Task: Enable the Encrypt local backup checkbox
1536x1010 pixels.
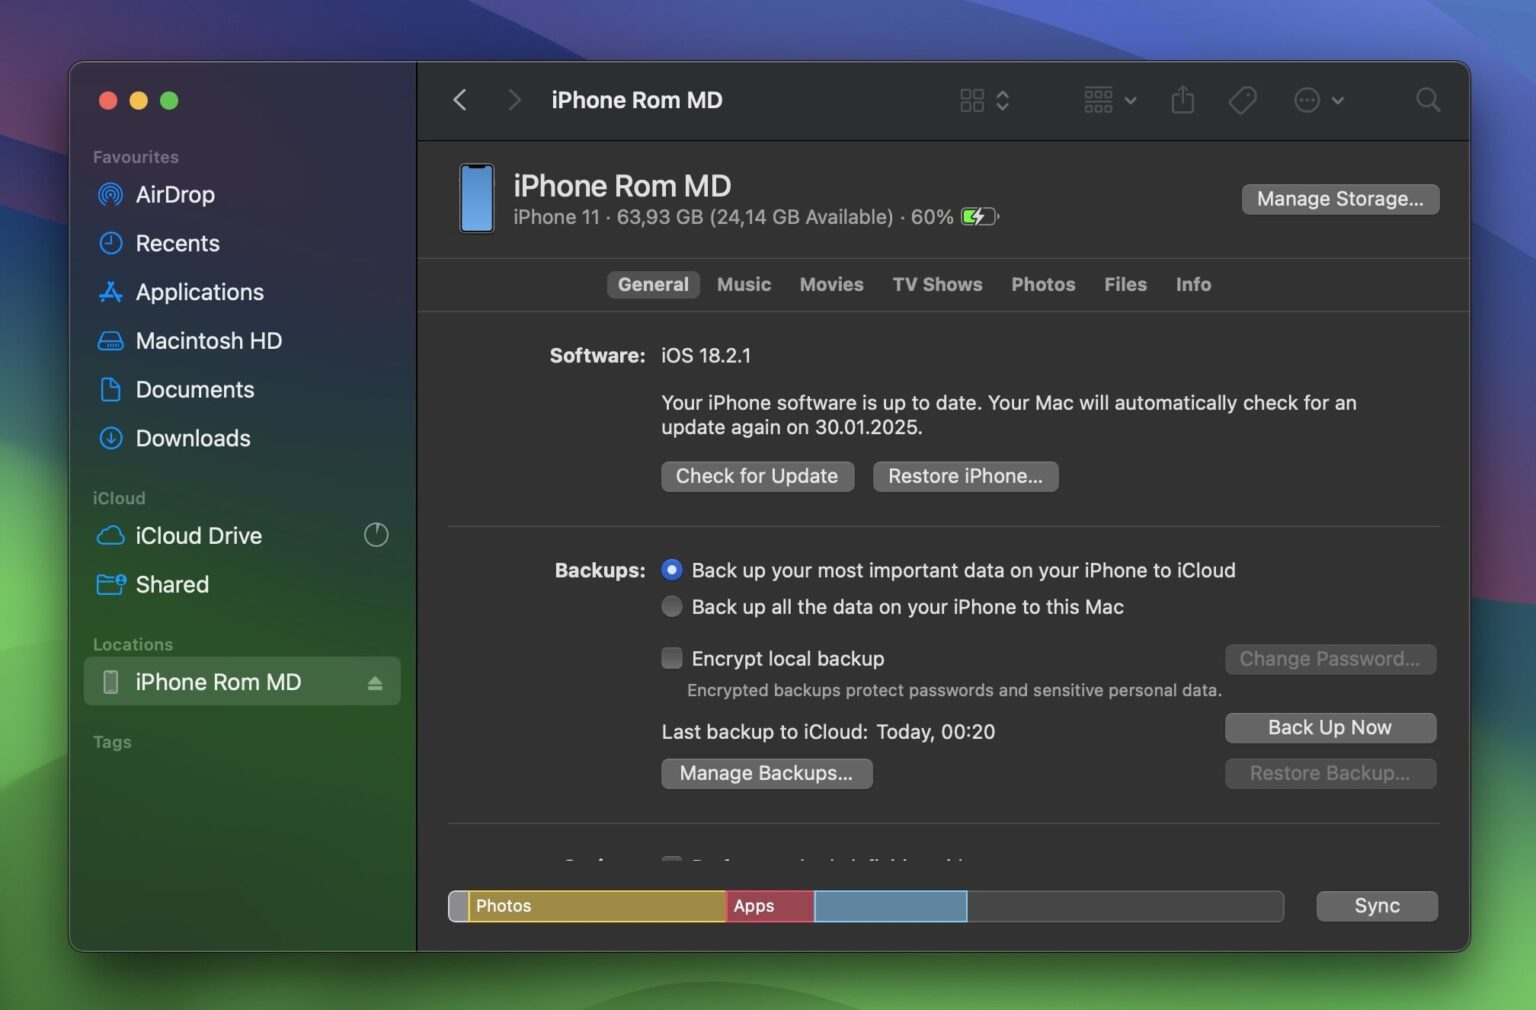Action: (671, 658)
